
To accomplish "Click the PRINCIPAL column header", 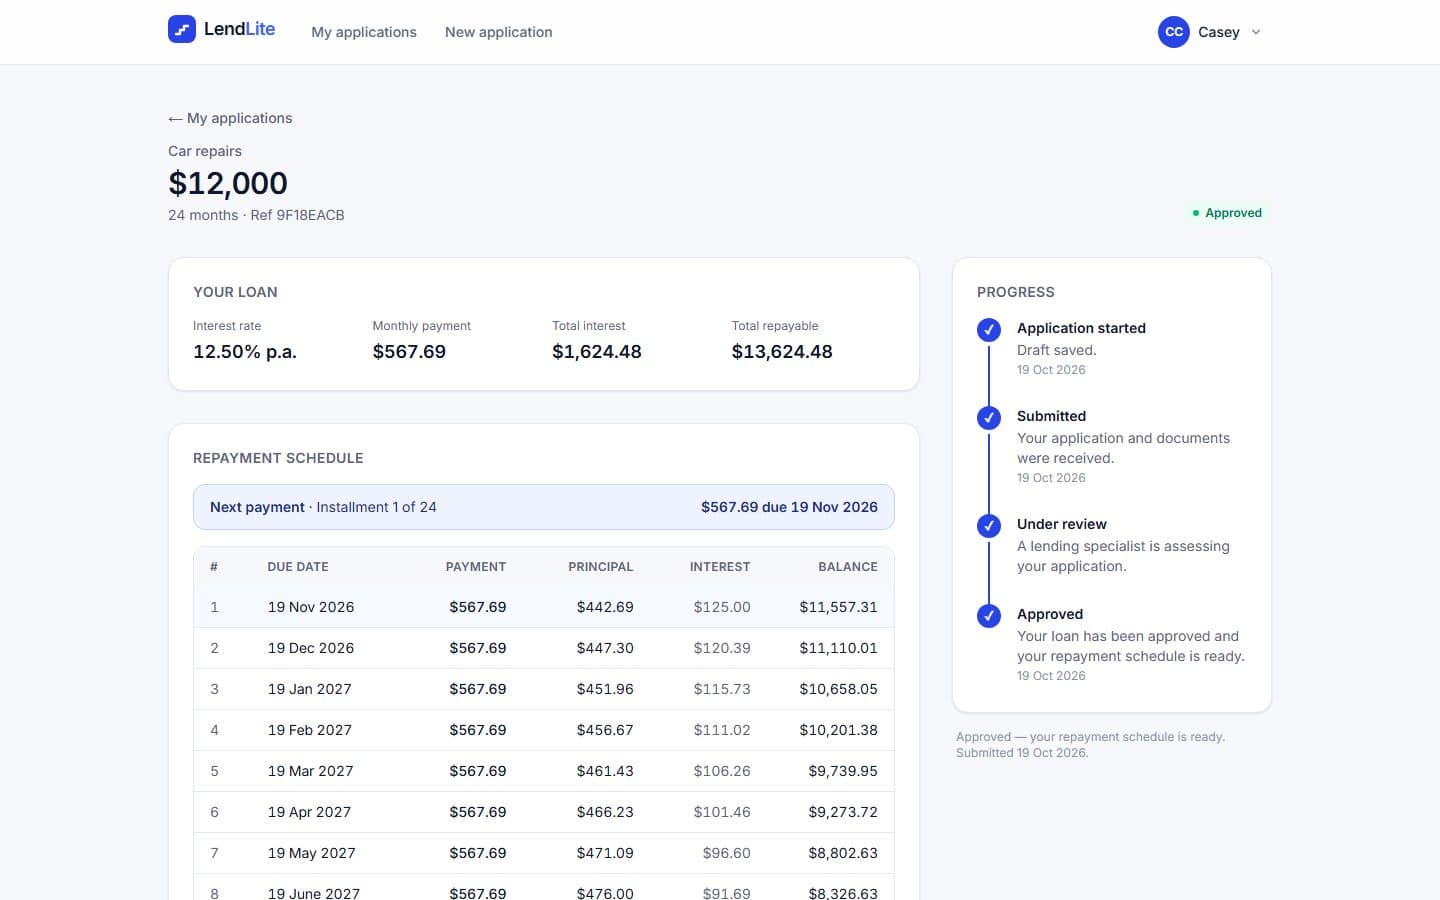I will [x=601, y=567].
